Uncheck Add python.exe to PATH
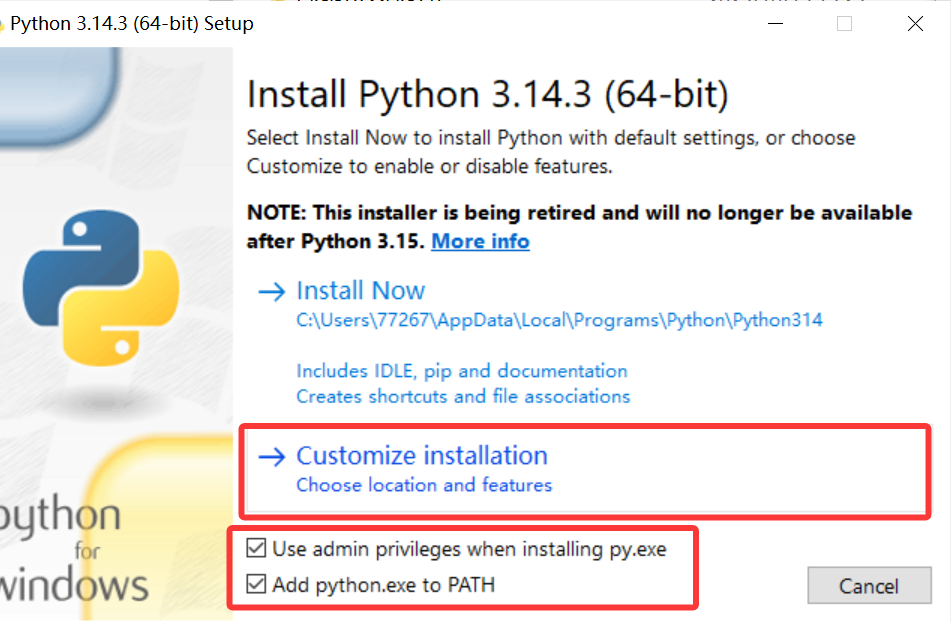 coord(256,584)
